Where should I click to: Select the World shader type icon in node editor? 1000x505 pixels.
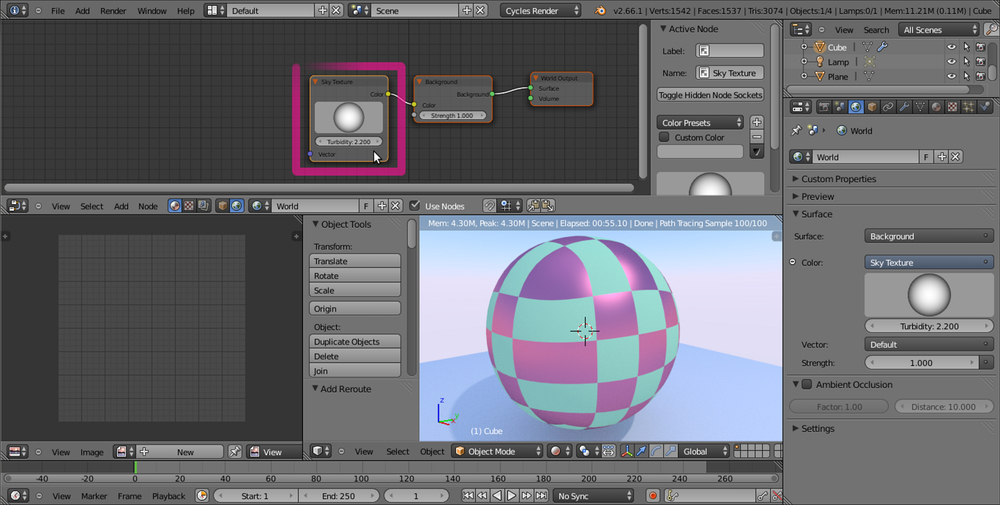[236, 206]
